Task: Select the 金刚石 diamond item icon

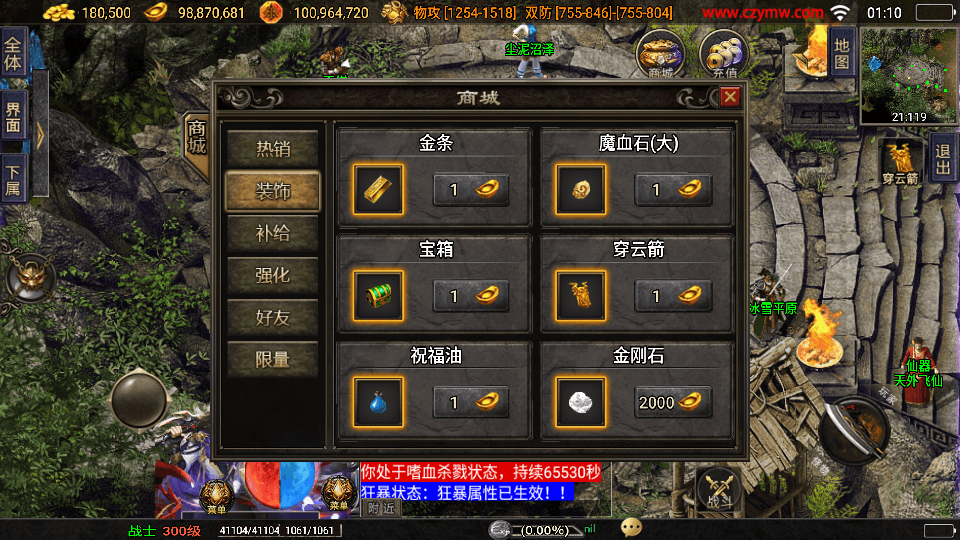Action: coord(580,402)
